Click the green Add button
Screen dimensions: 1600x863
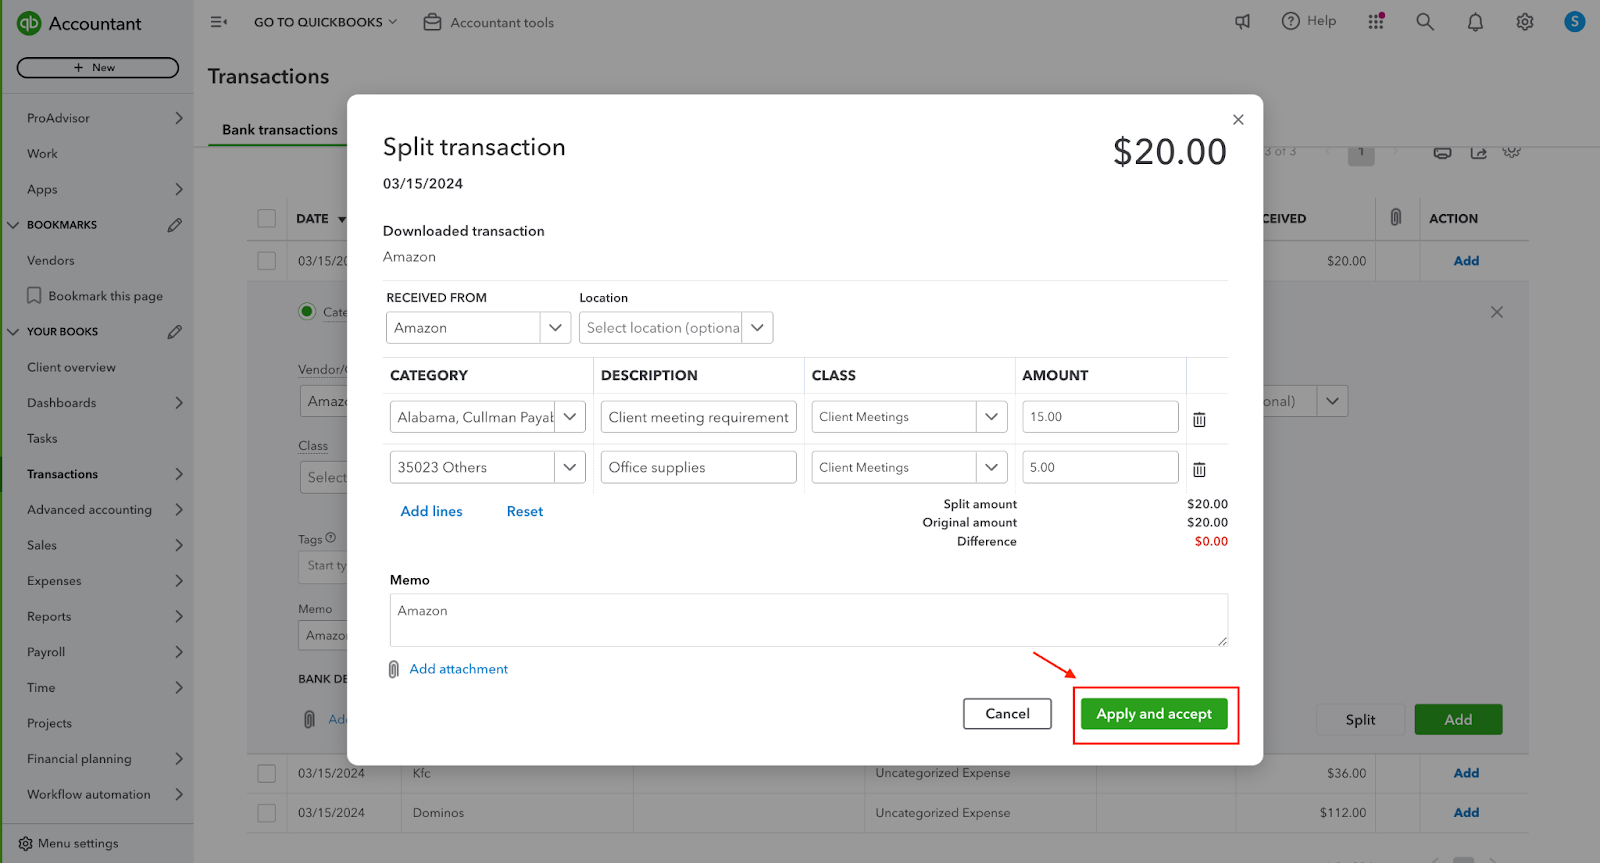(1458, 720)
